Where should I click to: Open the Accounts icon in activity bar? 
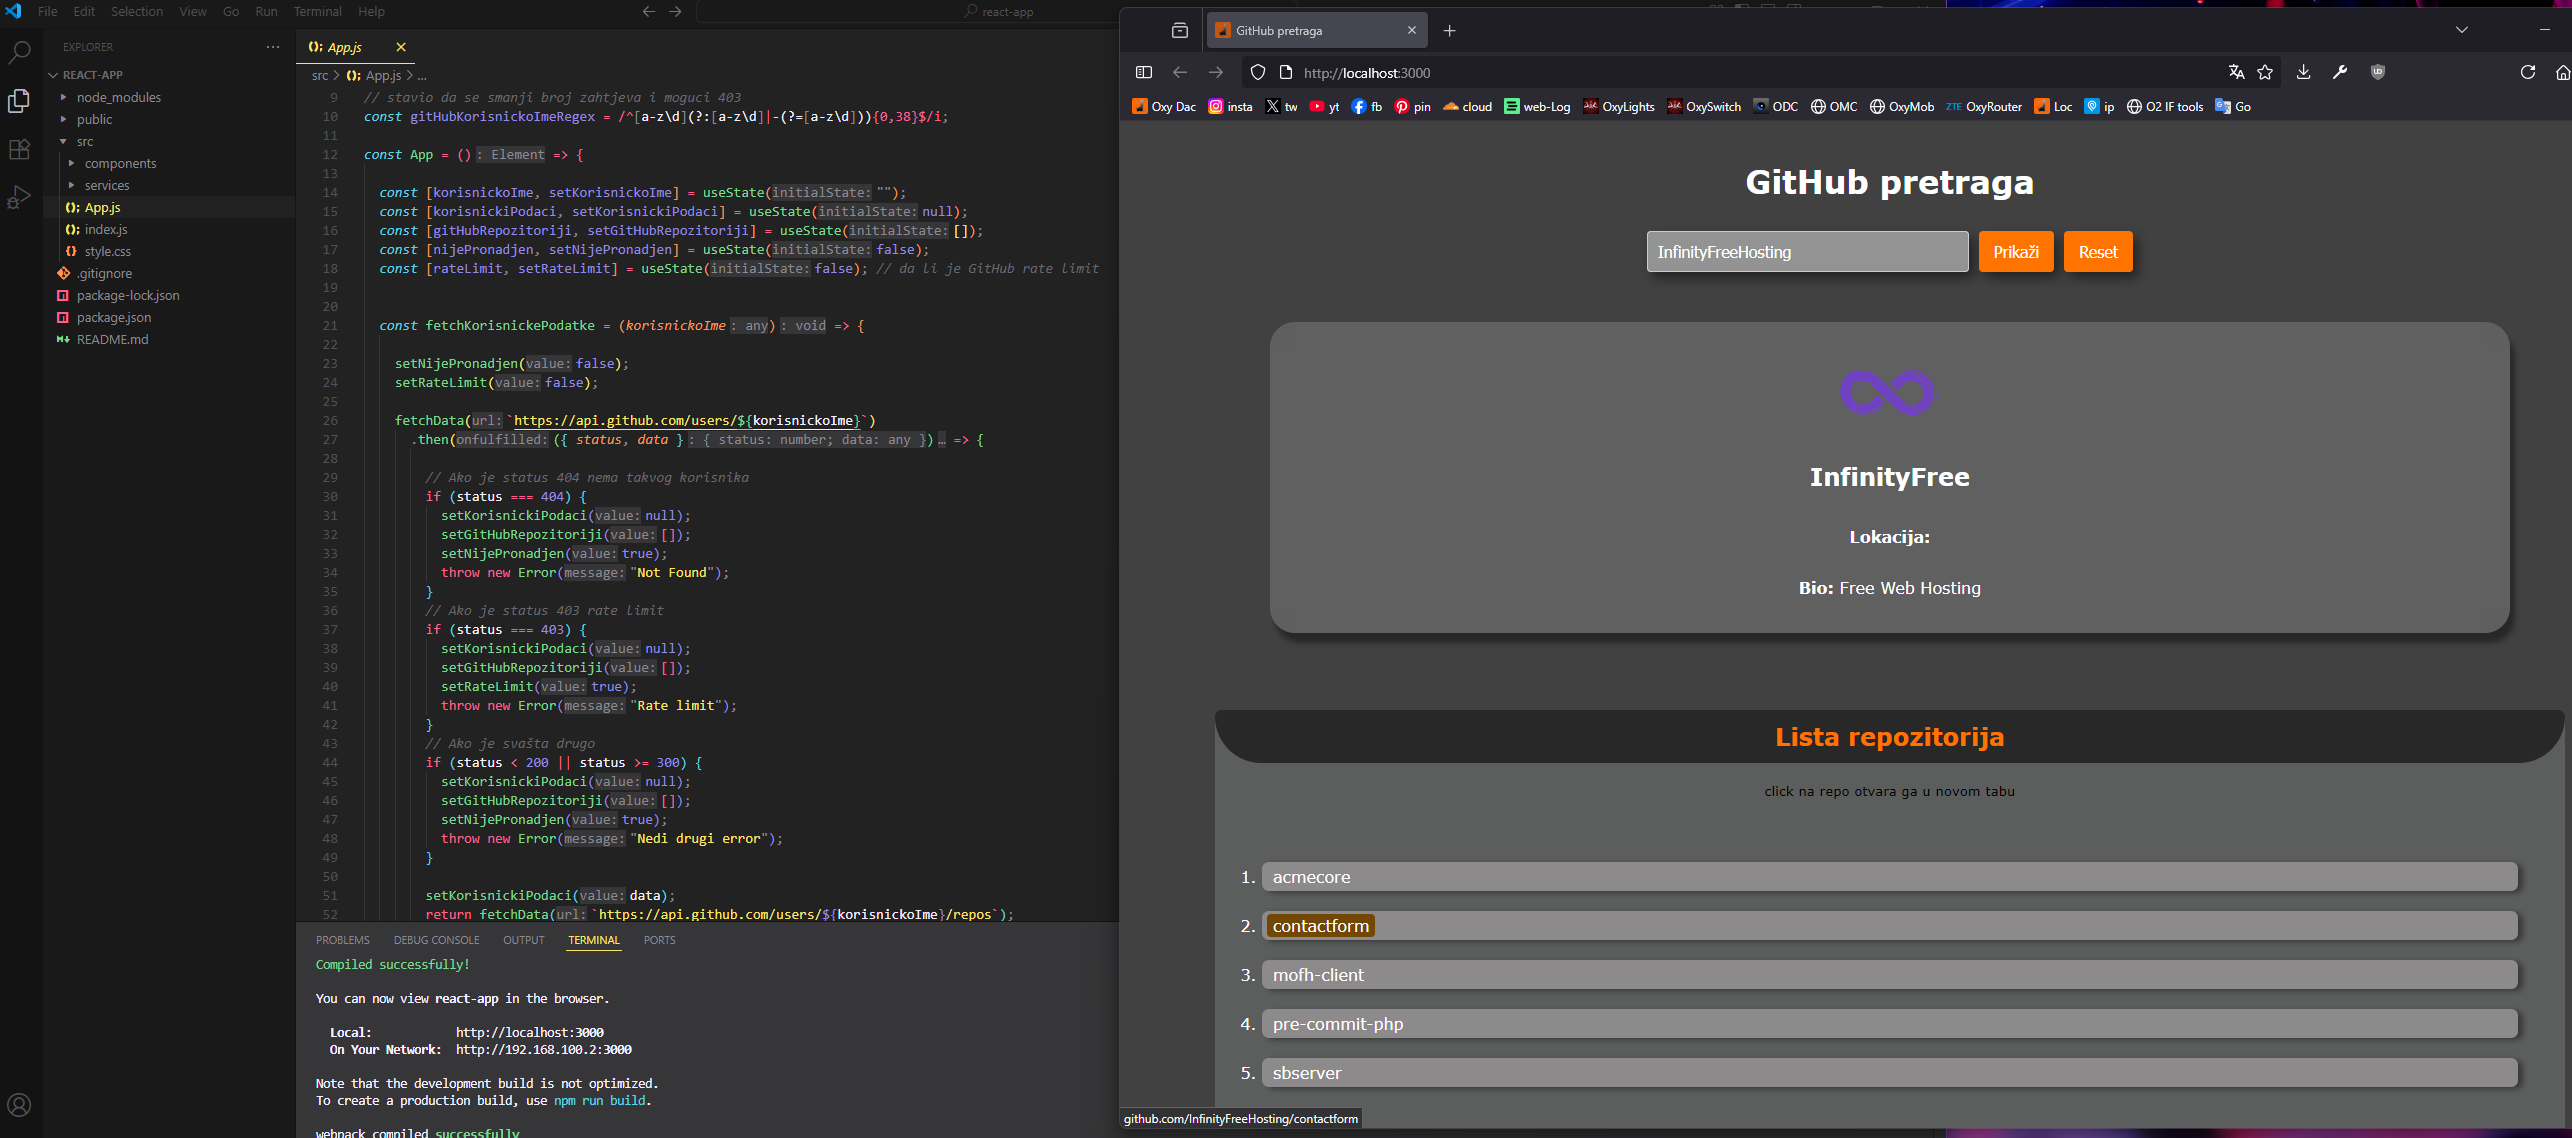pyautogui.click(x=19, y=1105)
